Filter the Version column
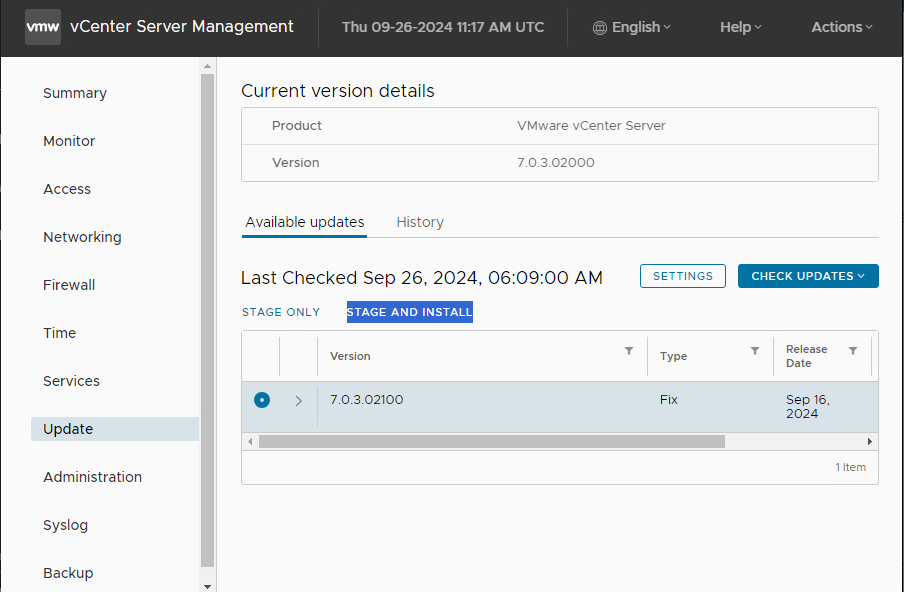The height and width of the screenshot is (592, 904). pyautogui.click(x=629, y=351)
